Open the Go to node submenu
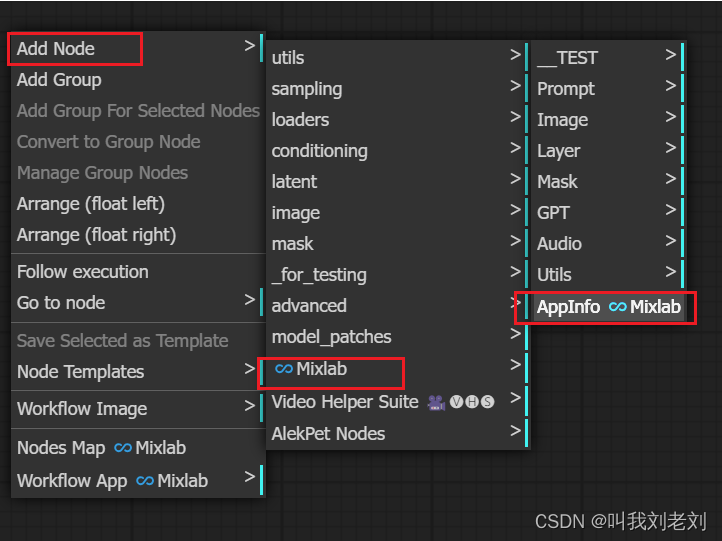The image size is (722, 541). coord(137,302)
